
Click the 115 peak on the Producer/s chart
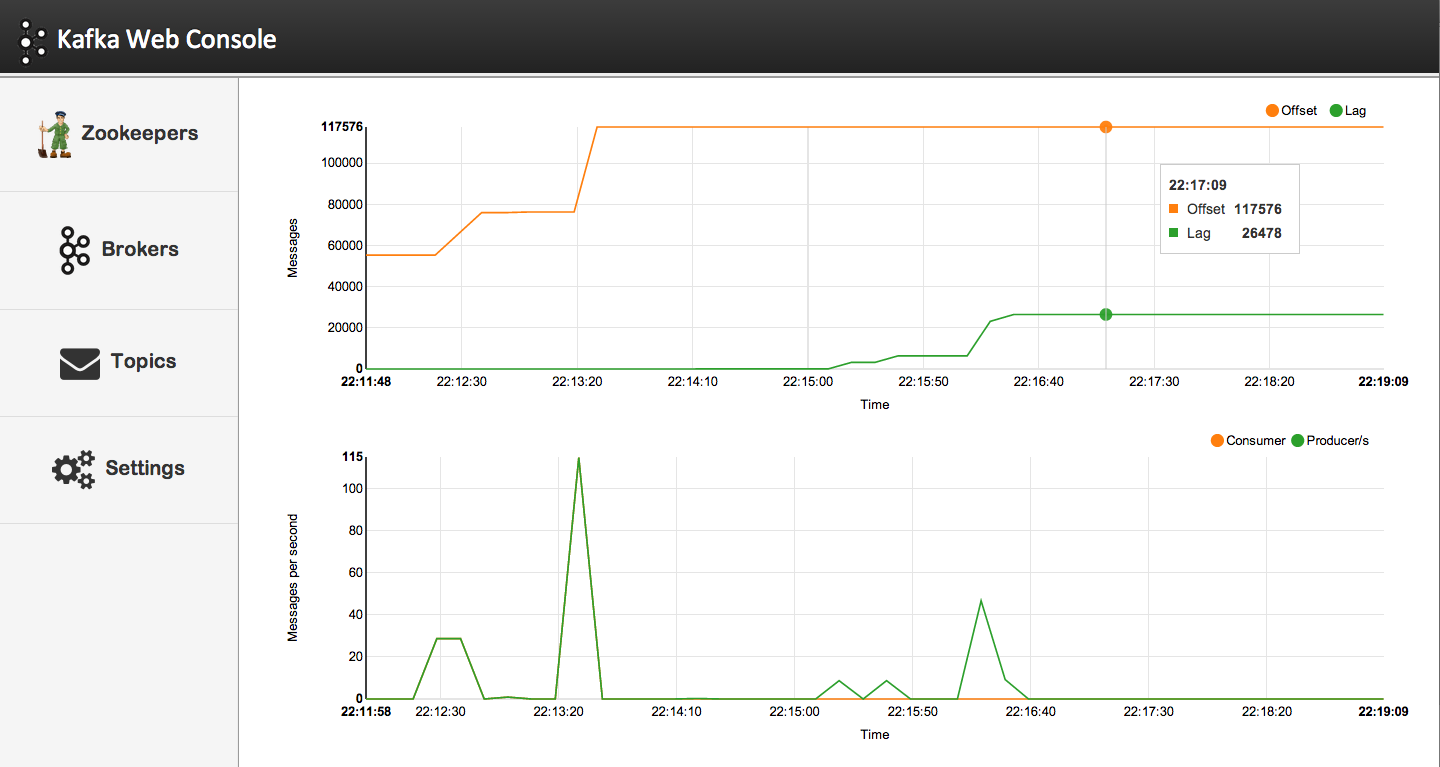tap(578, 459)
